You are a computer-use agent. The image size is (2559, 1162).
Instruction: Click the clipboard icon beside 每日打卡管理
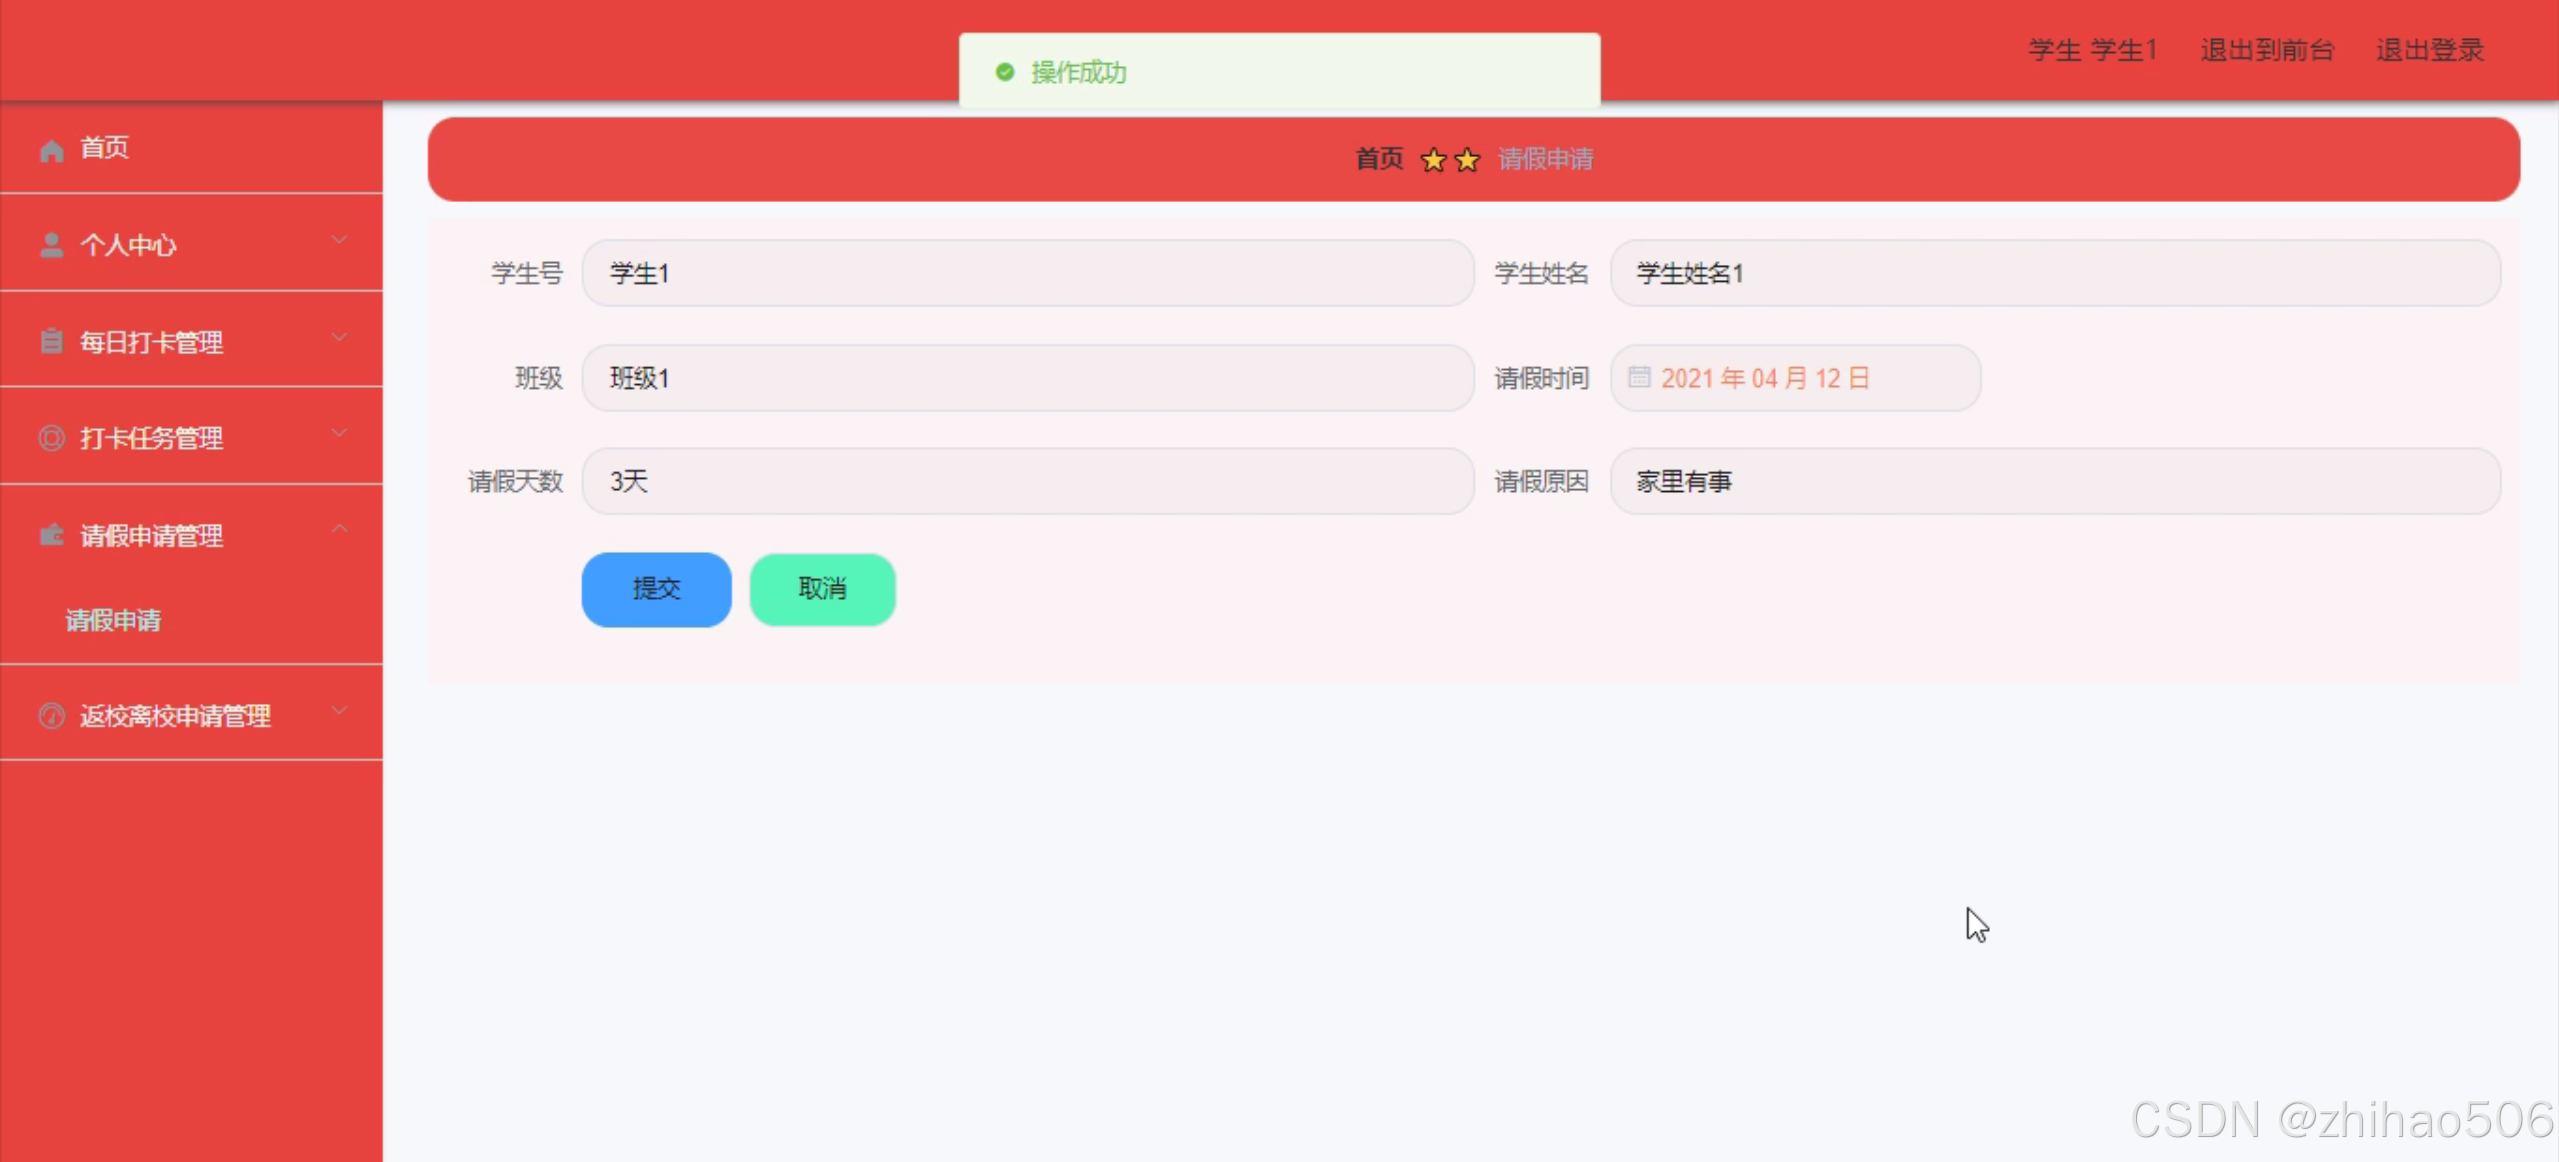click(51, 342)
